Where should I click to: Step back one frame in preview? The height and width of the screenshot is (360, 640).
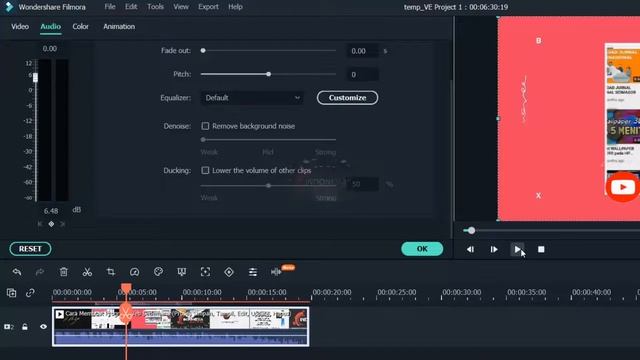coord(470,249)
